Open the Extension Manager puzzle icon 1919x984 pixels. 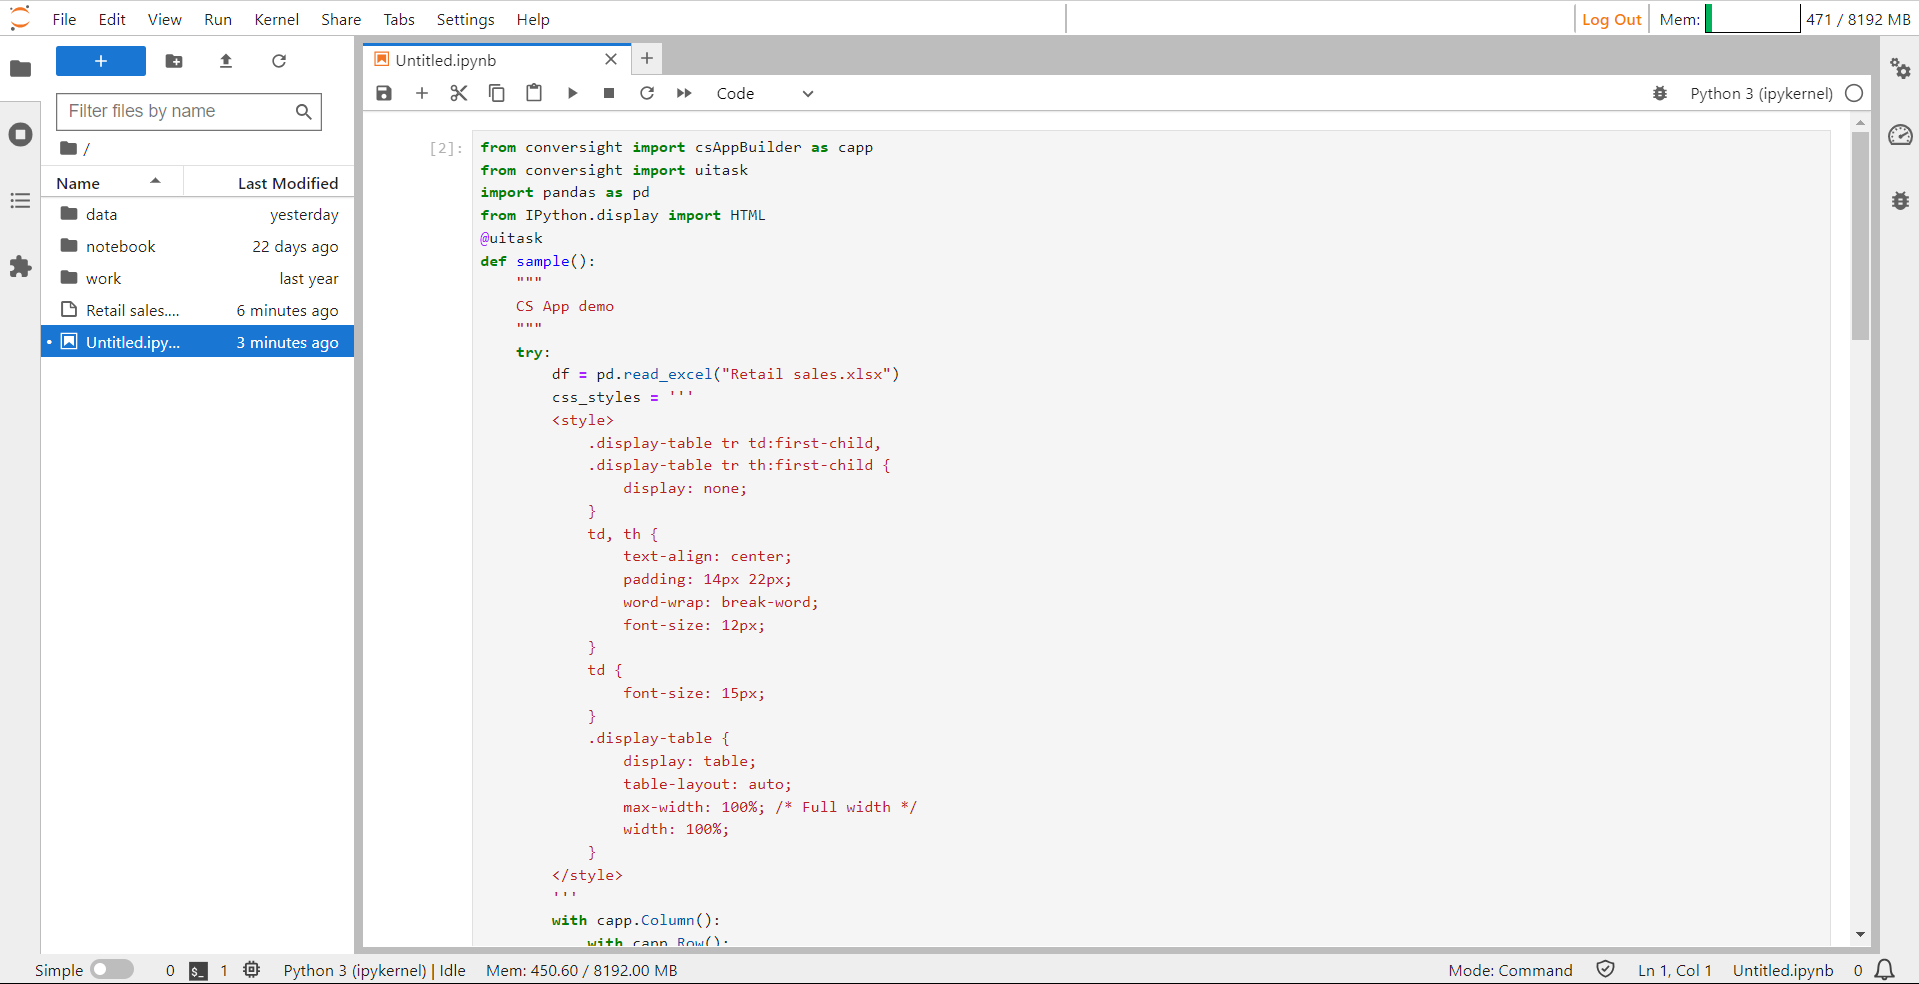click(20, 267)
